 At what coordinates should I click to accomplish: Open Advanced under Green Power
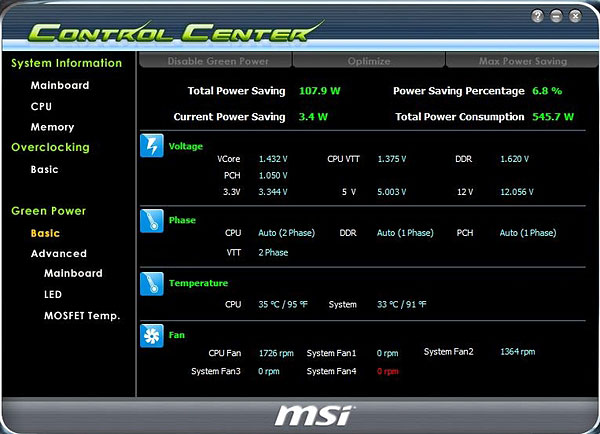coord(59,253)
